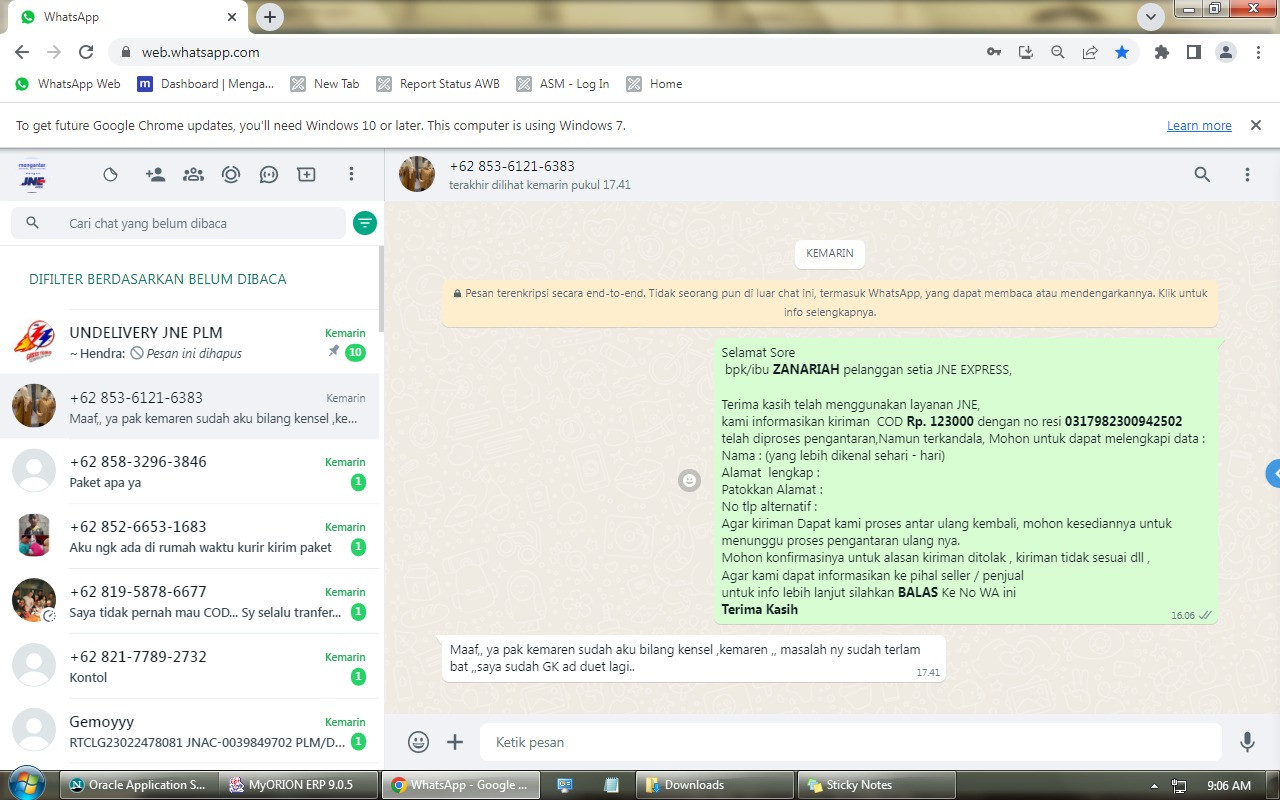Viewport: 1280px width, 800px height.
Task: Open the conversation three-dot menu
Action: point(1247,174)
